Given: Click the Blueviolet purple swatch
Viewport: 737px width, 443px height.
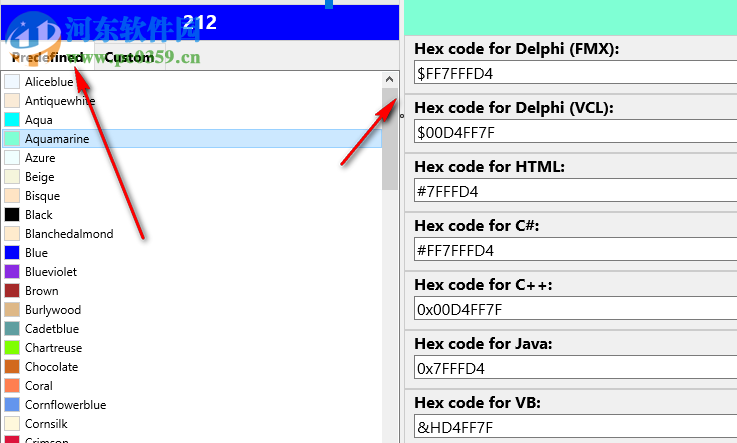Looking at the screenshot, I should tap(12, 272).
